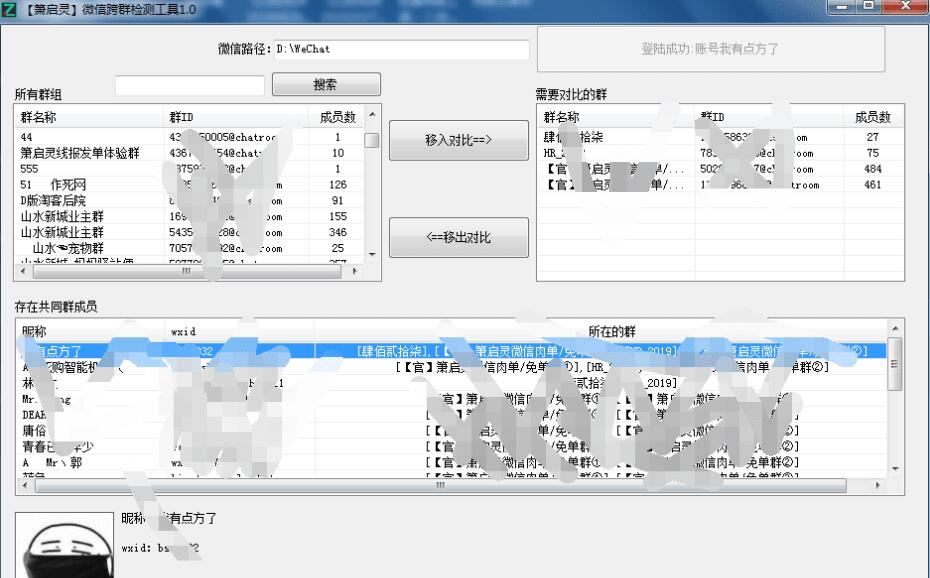Click the app icon in title bar
930x578 pixels.
coord(8,9)
